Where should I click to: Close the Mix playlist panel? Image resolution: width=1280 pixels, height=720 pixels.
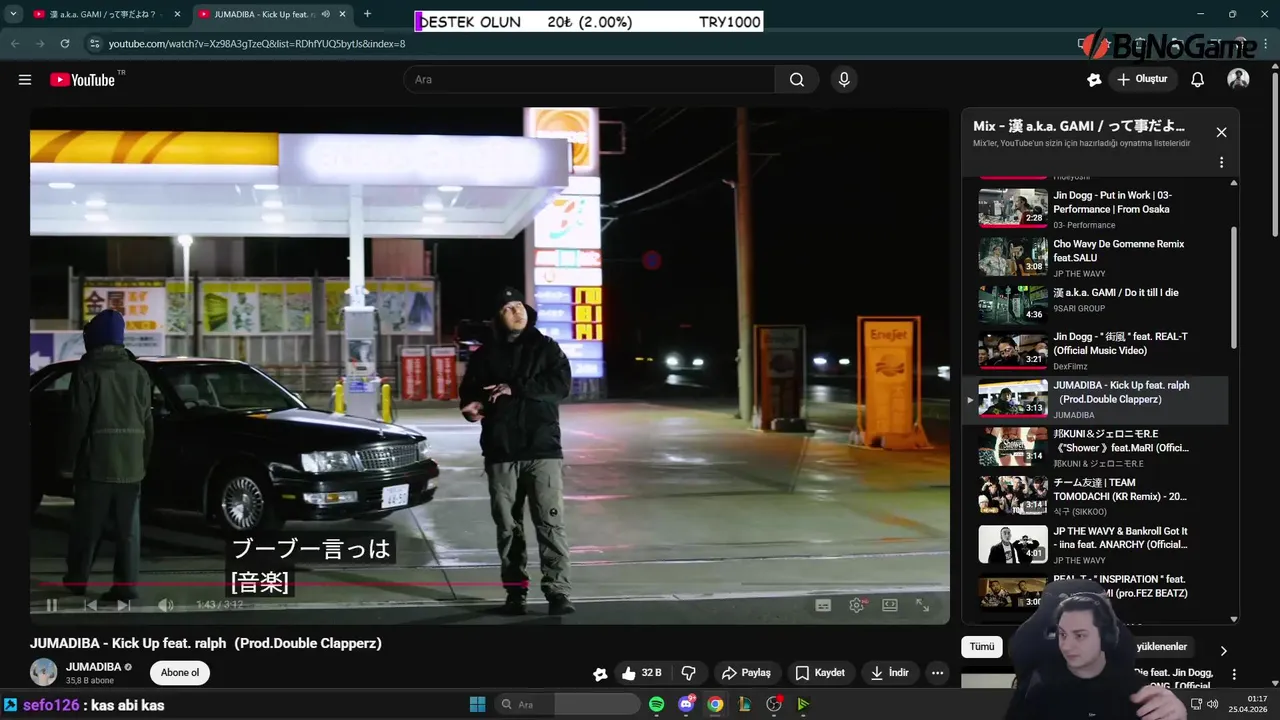pos(1221,132)
